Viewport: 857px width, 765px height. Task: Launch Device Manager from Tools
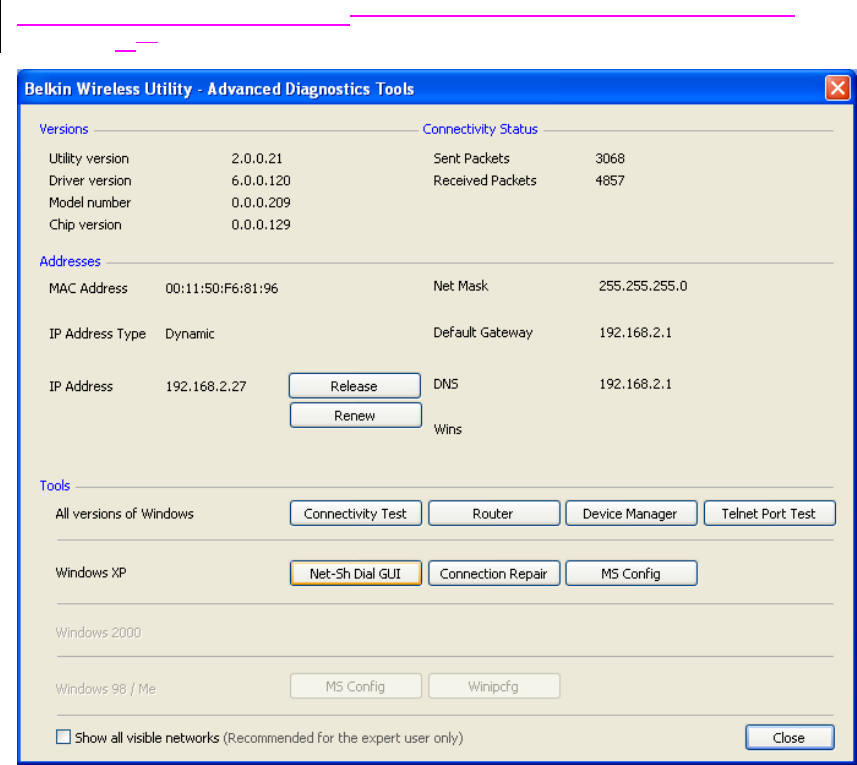point(630,514)
